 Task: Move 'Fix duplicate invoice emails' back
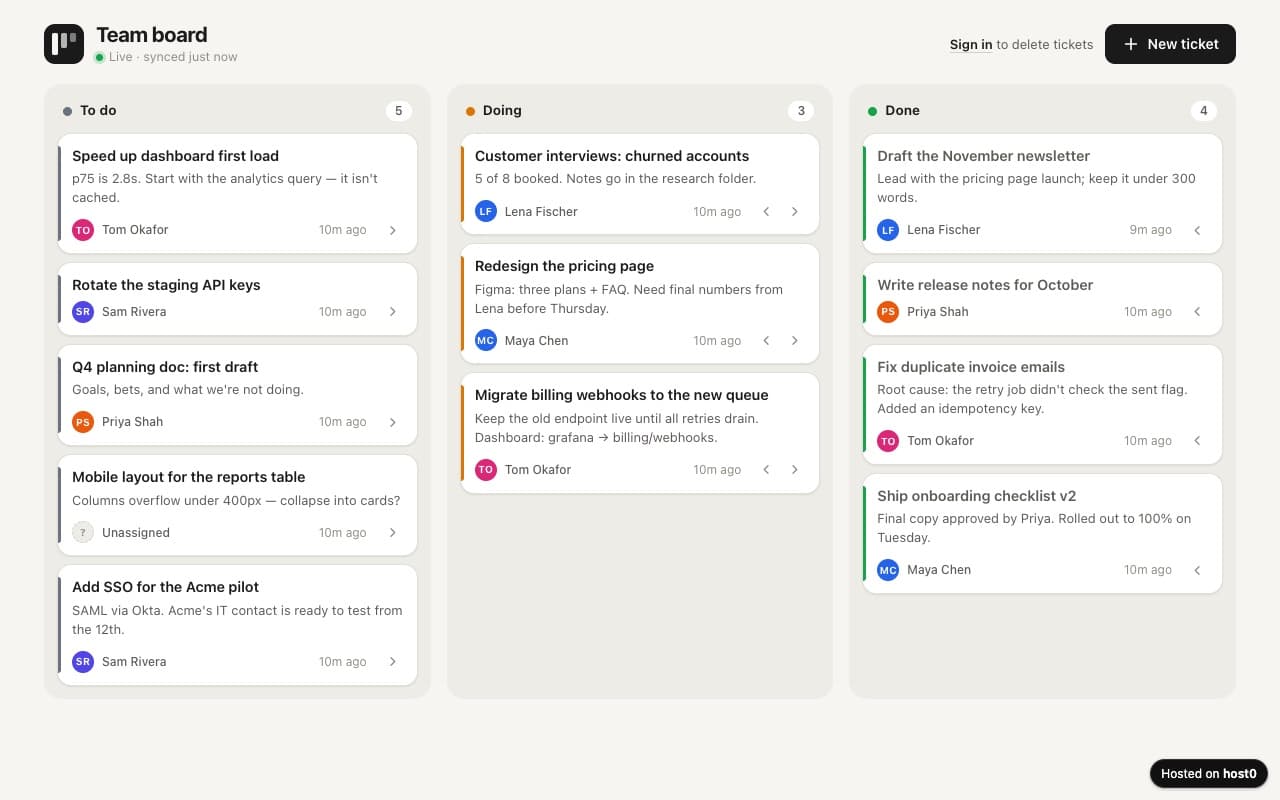click(1198, 441)
